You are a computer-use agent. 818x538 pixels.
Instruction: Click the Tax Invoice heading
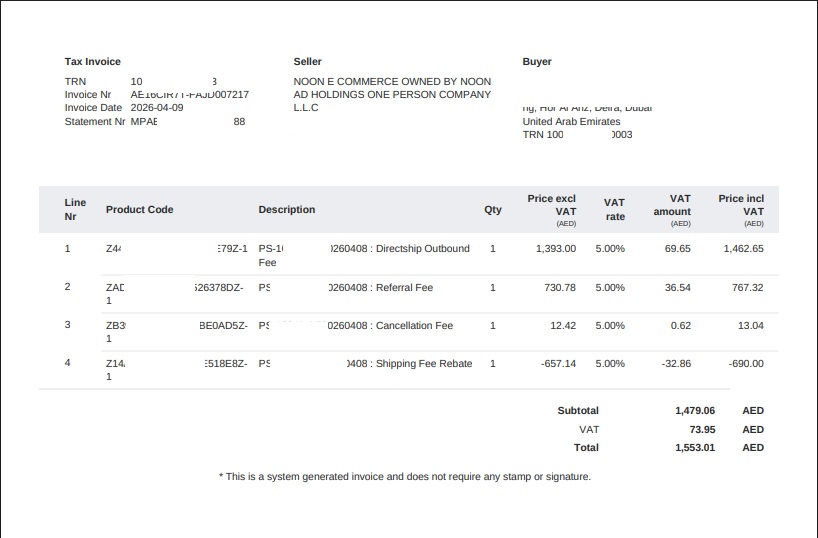[92, 62]
